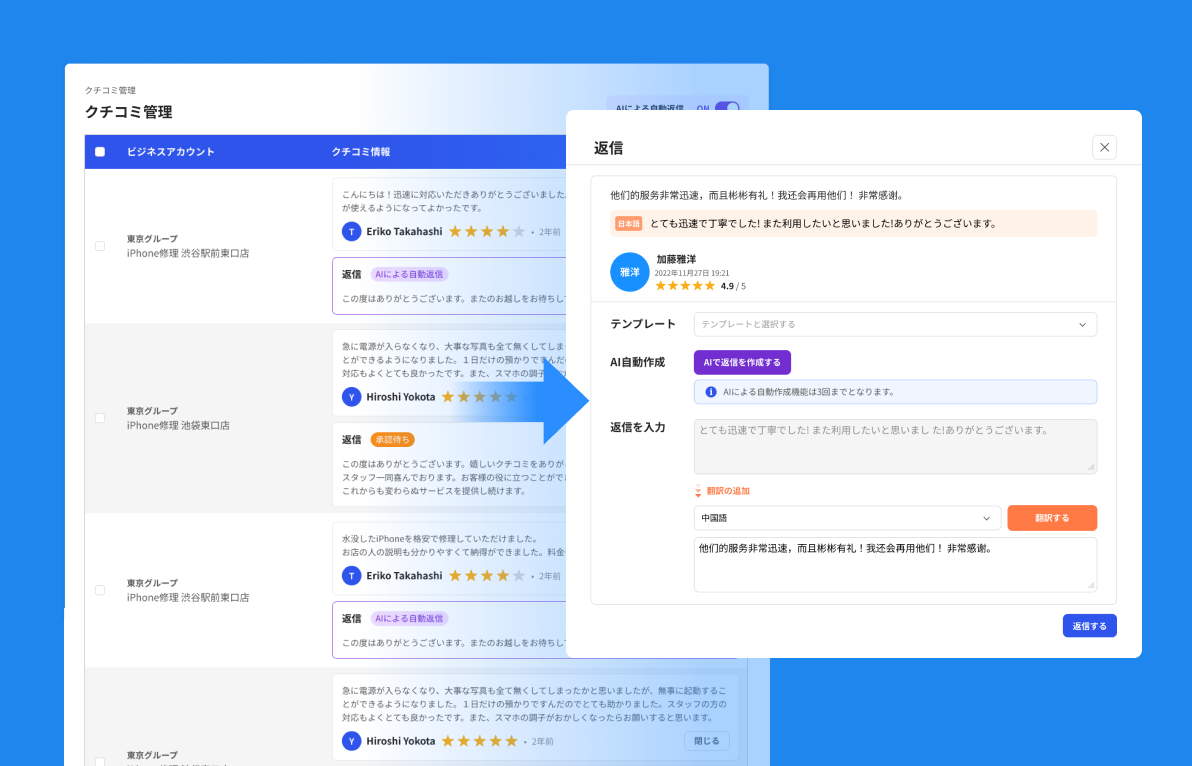The height and width of the screenshot is (766, 1192).
Task: Click resize handle of 返信を入力 textarea
Action: [1091, 467]
